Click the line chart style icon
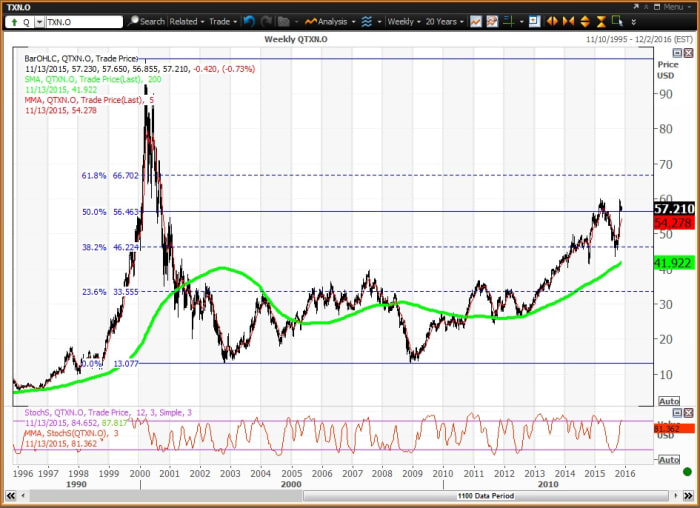The image size is (700, 508). (x=477, y=21)
